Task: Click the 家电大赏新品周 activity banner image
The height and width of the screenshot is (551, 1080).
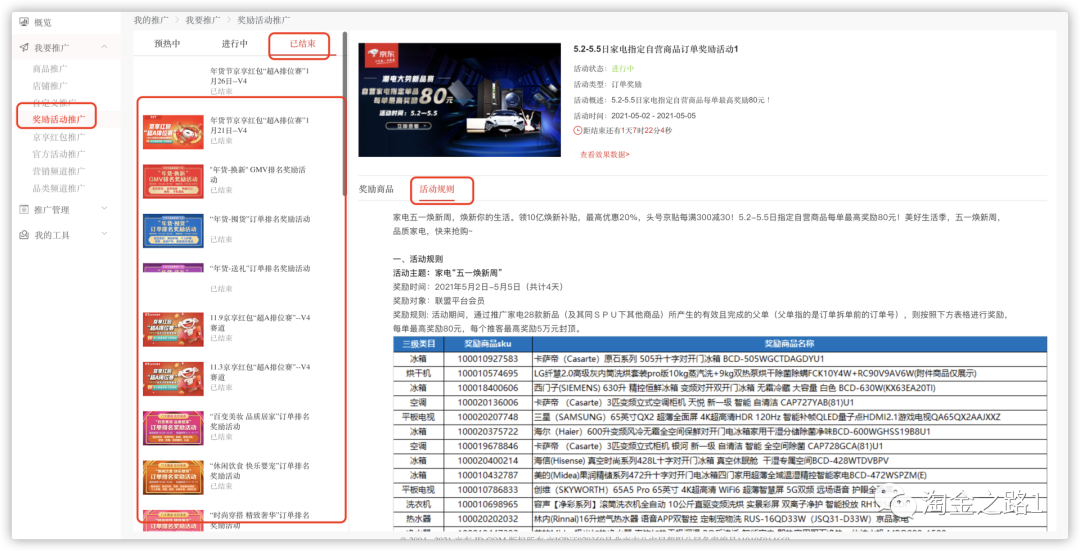Action: pyautogui.click(x=459, y=100)
